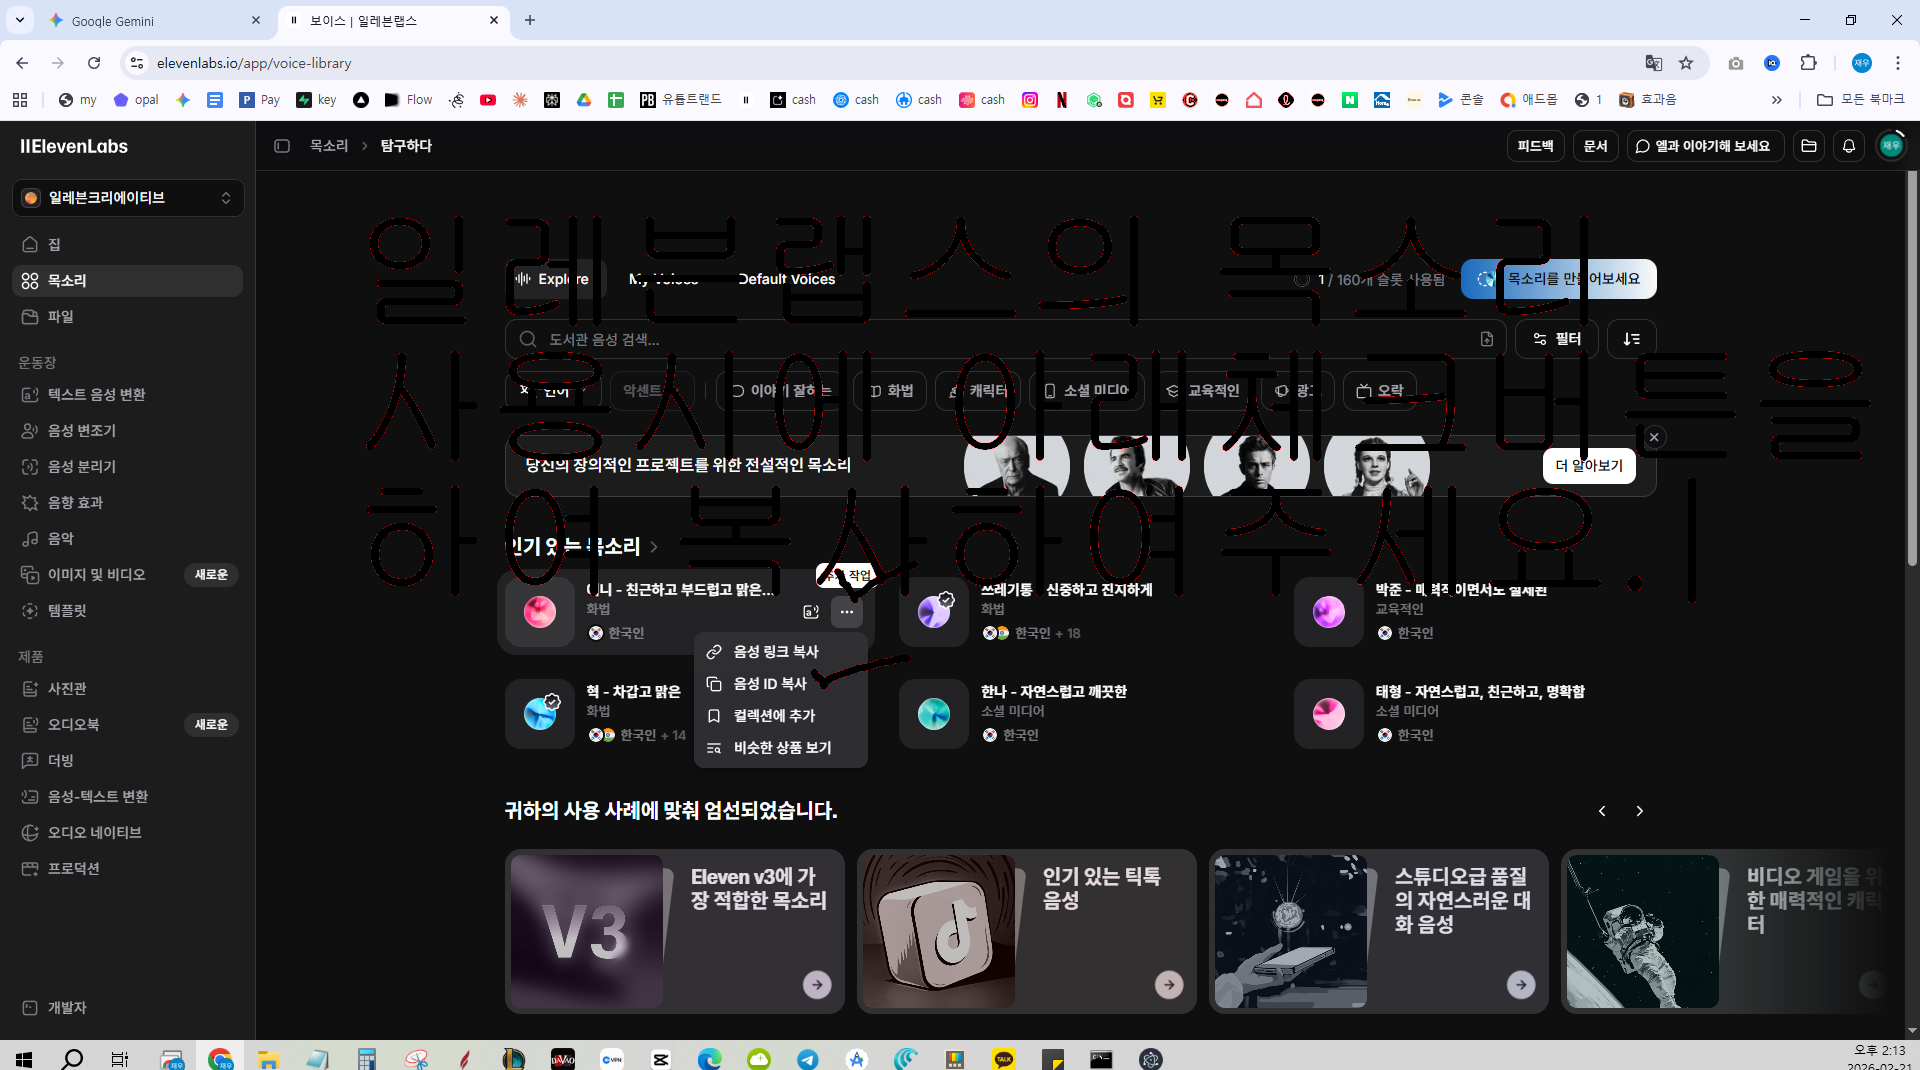Screen dimensions: 1920x1070
Task: Click the user profile avatar
Action: click(1890, 146)
